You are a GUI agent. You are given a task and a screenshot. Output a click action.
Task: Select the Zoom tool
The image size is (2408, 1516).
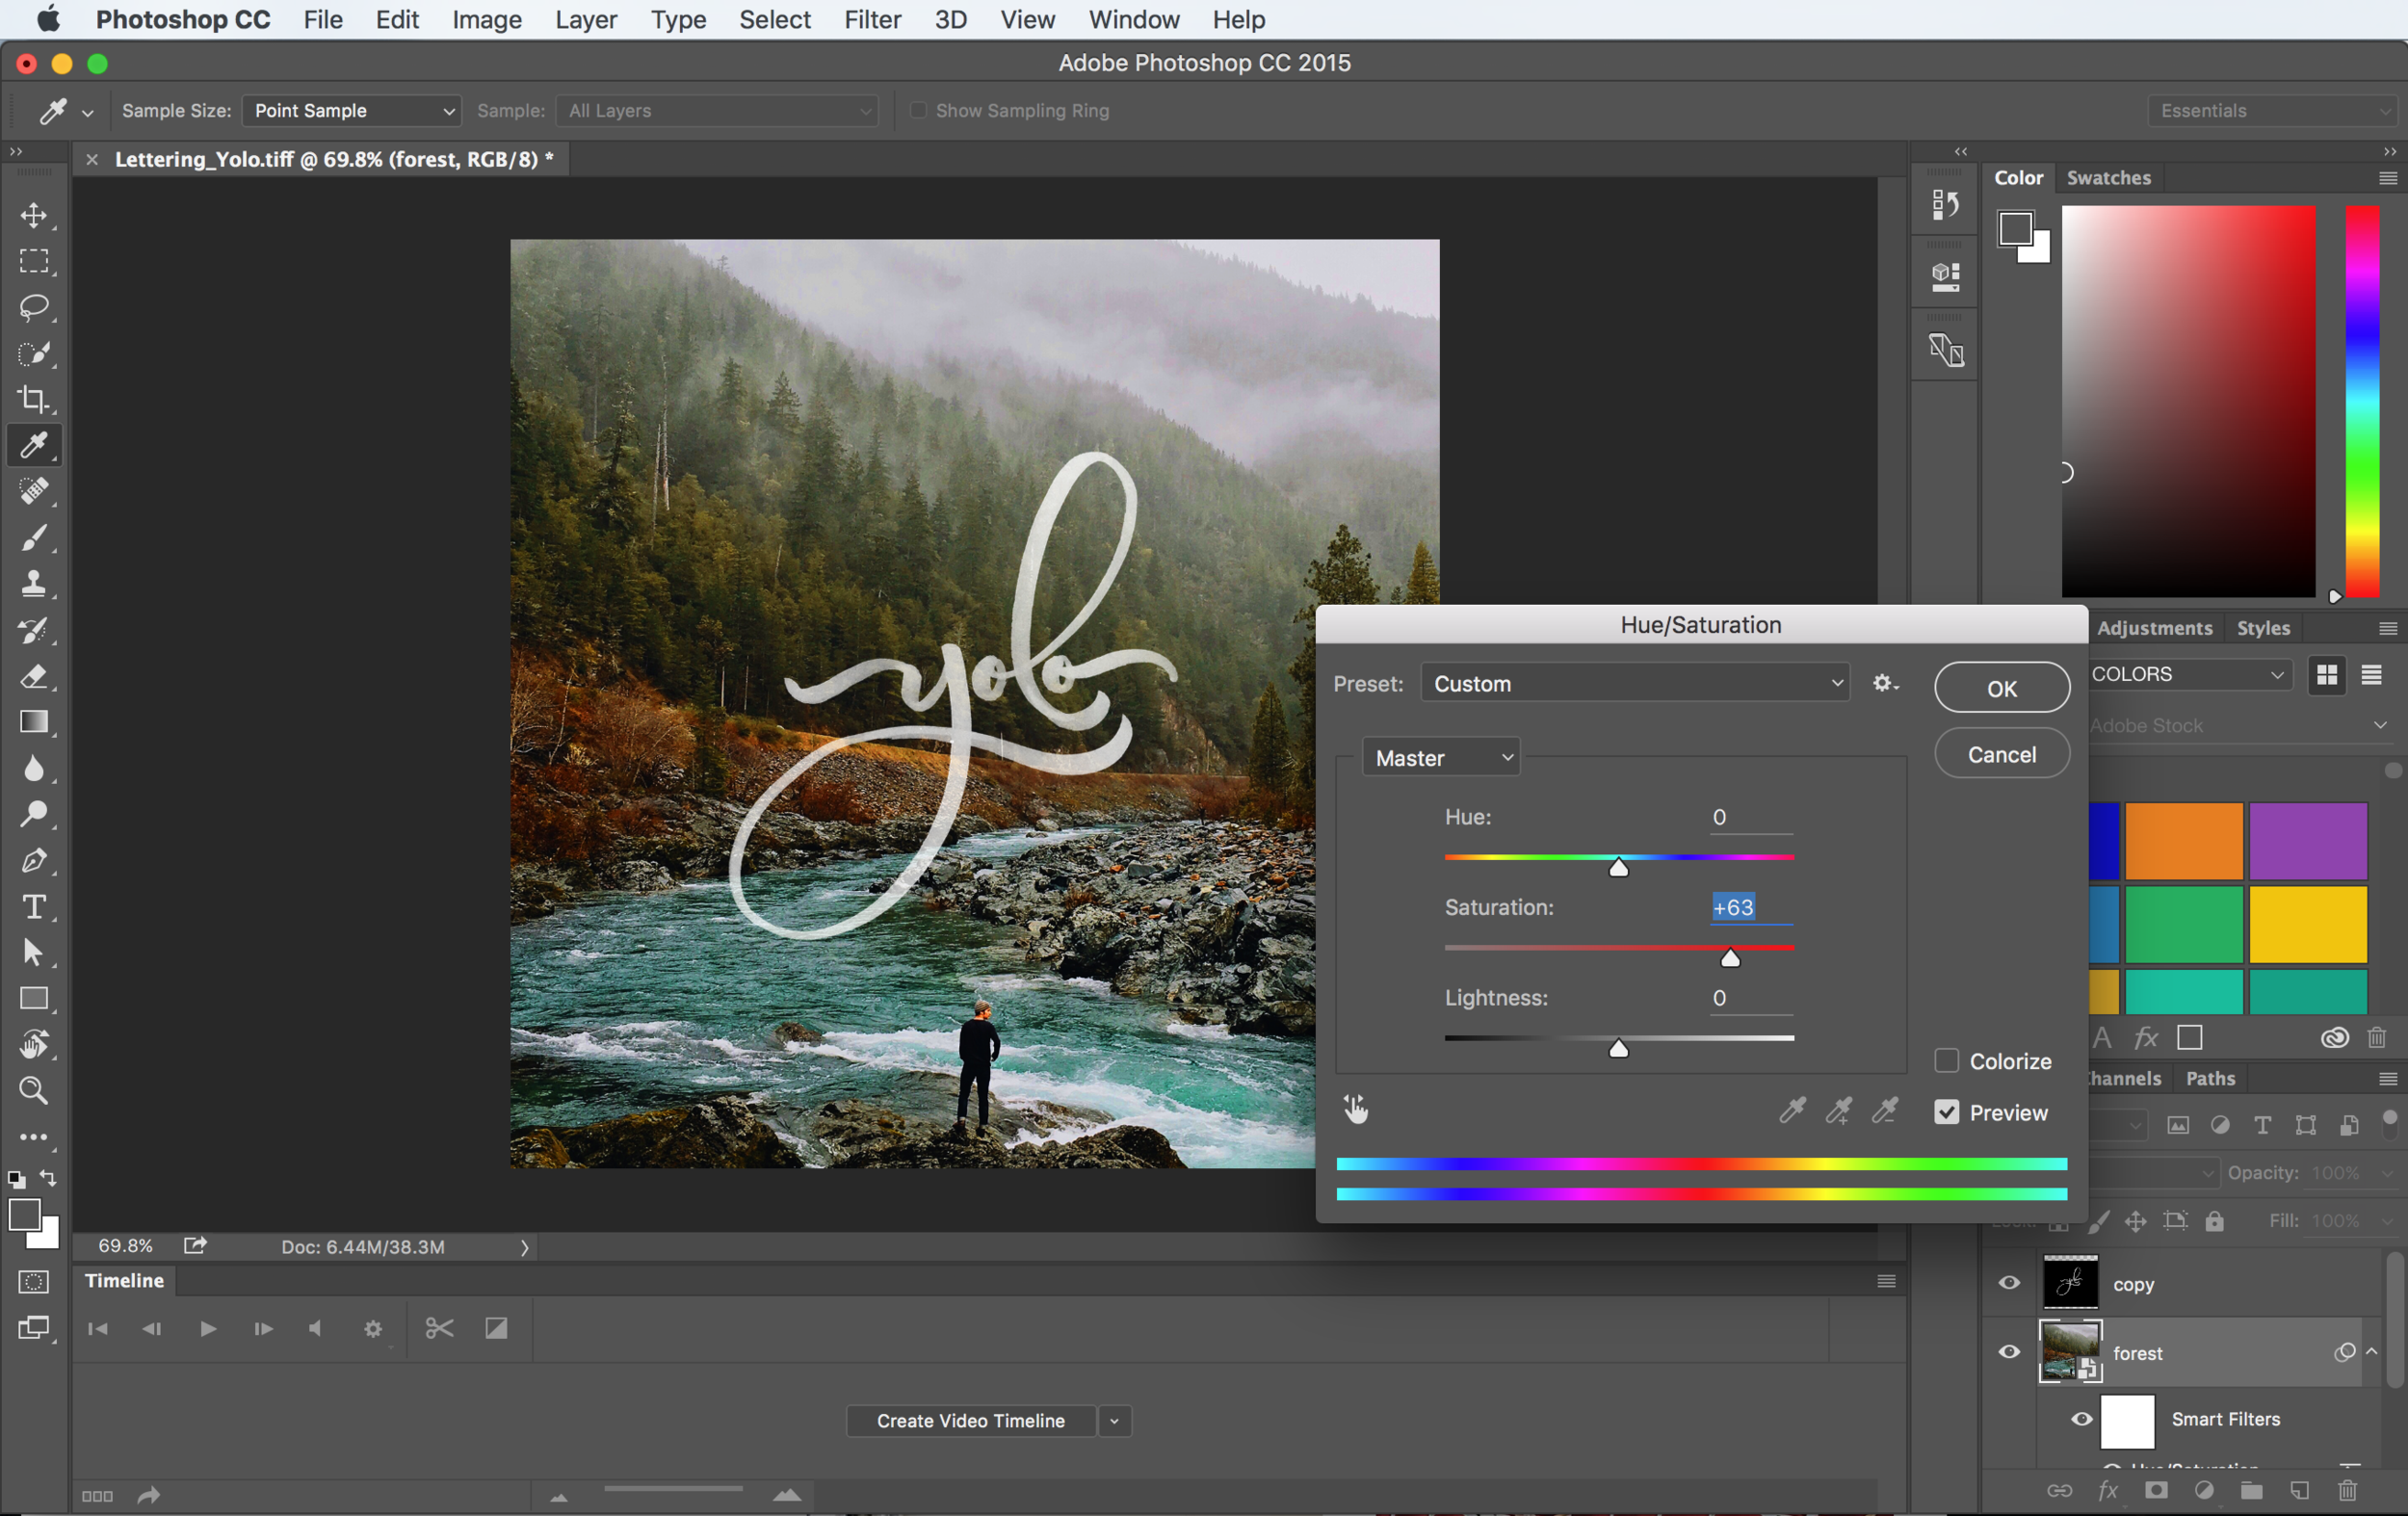pyautogui.click(x=34, y=1090)
